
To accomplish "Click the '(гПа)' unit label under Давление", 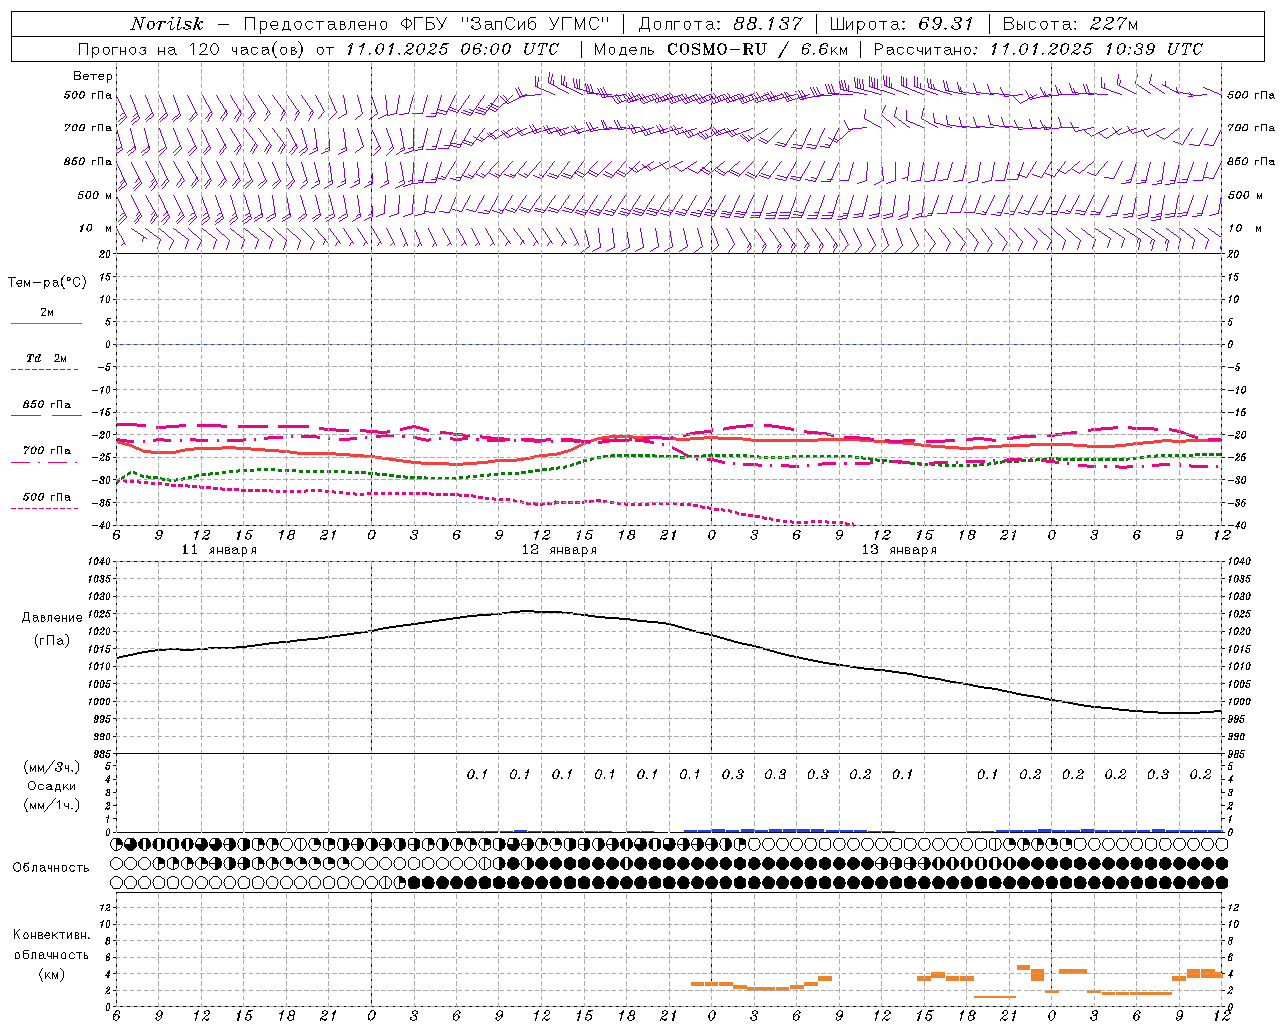I will [x=52, y=640].
